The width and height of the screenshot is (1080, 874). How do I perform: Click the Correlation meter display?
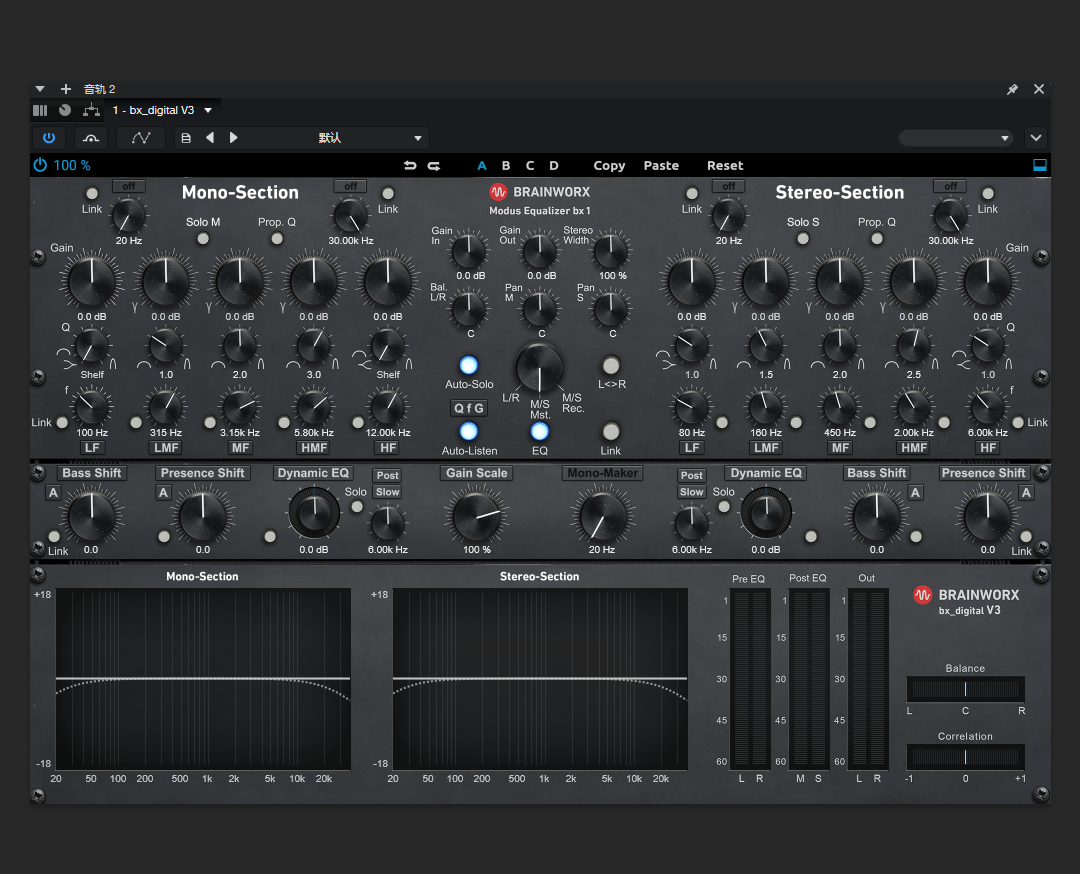965,757
